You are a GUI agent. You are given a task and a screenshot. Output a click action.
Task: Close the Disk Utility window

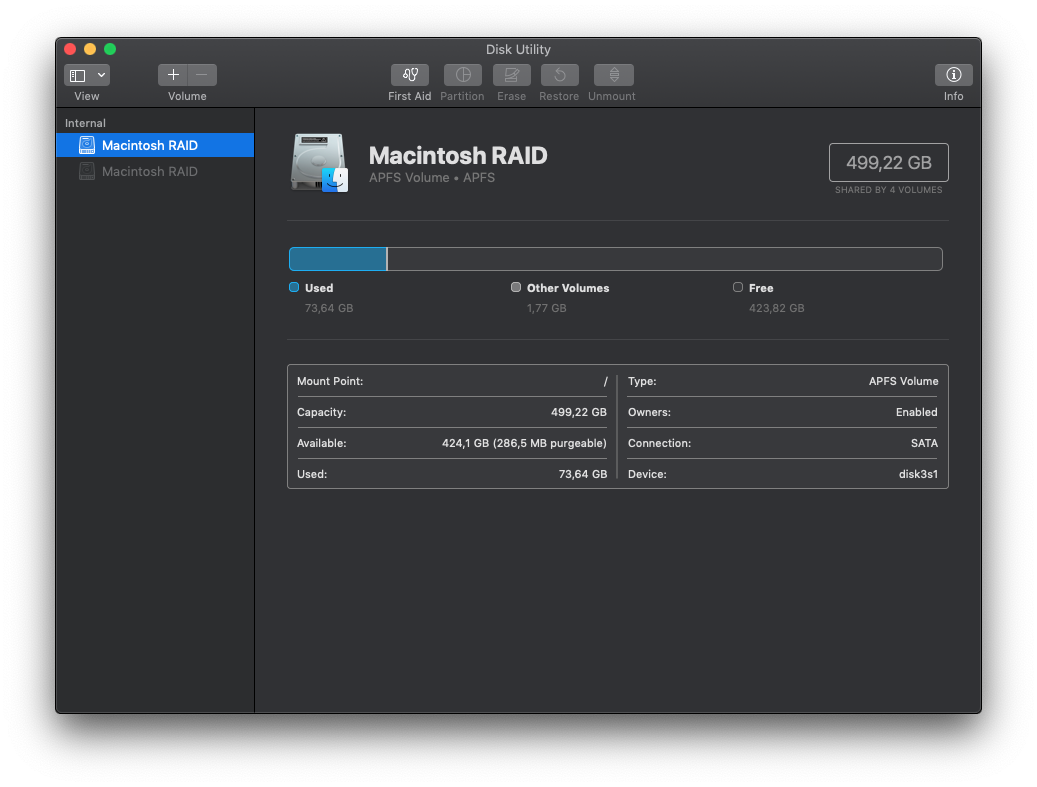tap(70, 49)
